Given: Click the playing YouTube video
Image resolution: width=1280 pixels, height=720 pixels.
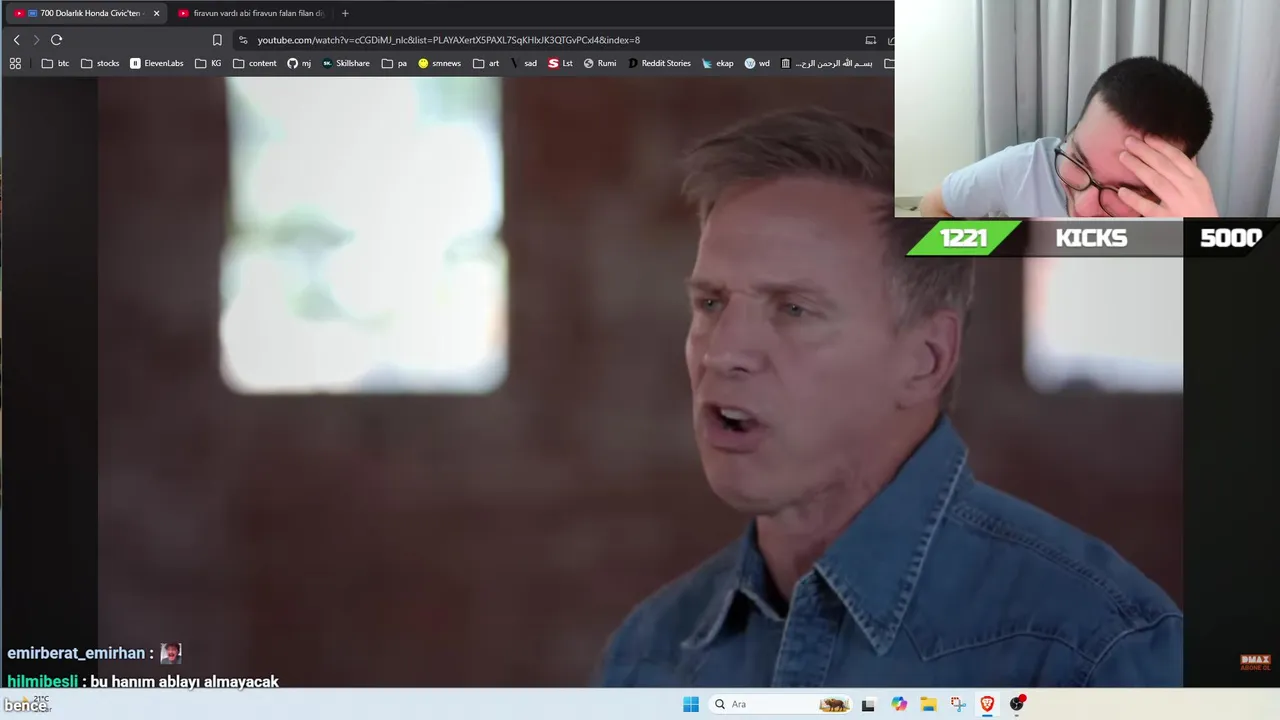Looking at the screenshot, I should click(640, 382).
